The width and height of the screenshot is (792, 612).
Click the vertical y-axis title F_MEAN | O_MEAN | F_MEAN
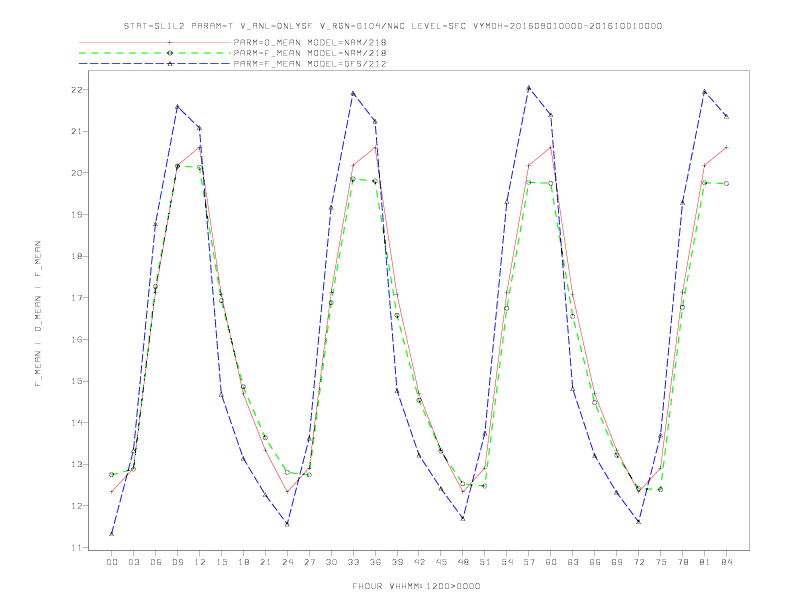click(x=38, y=314)
